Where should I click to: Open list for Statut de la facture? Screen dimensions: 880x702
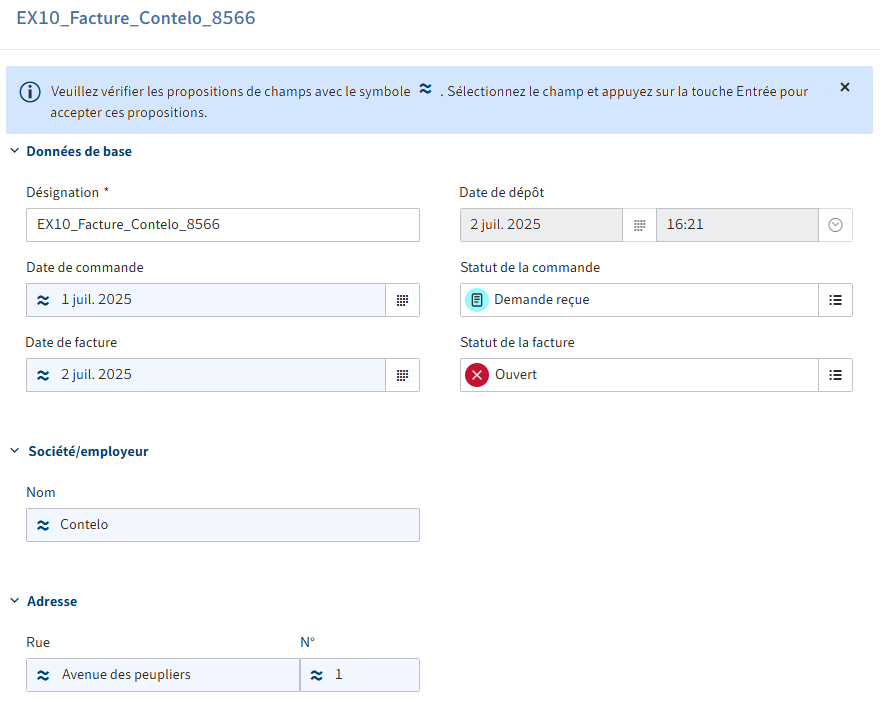tap(835, 375)
